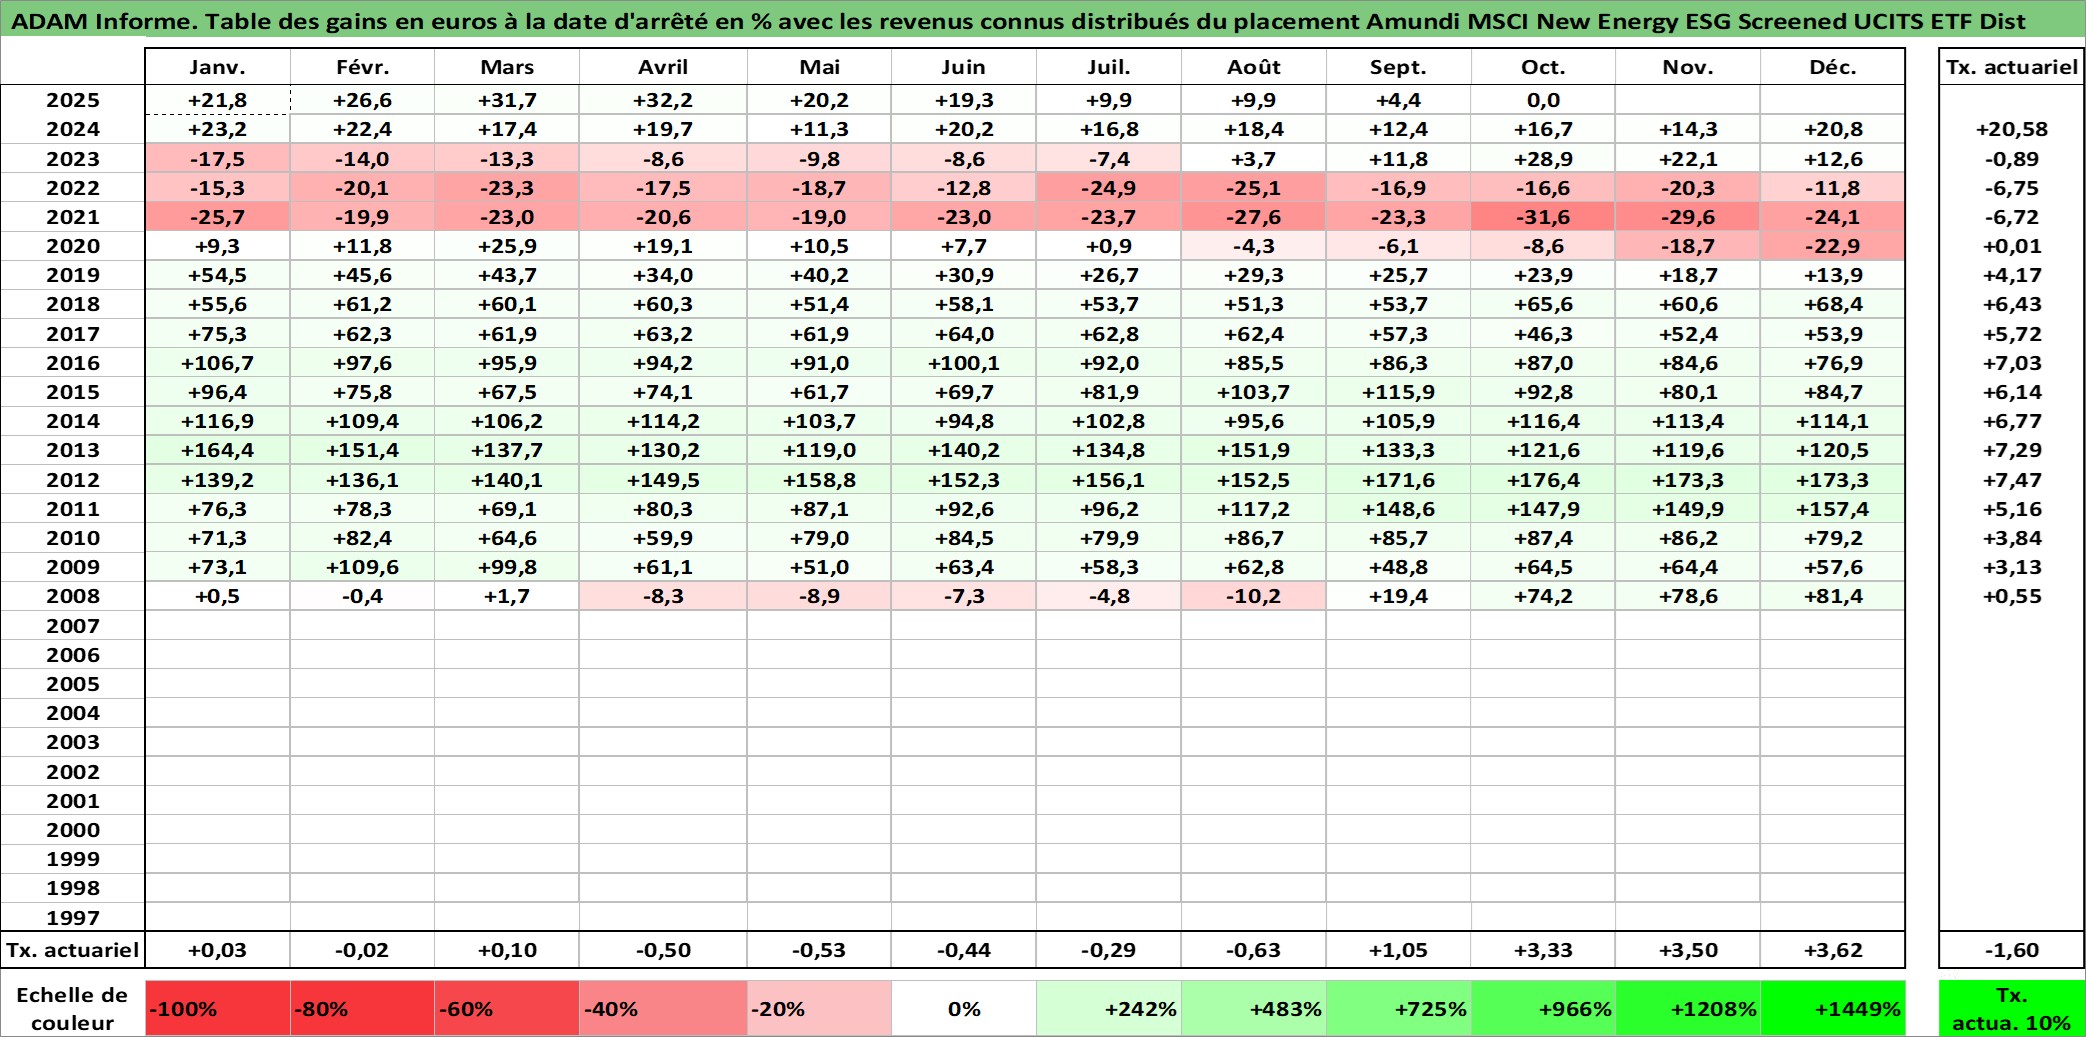The width and height of the screenshot is (2086, 1037).
Task: Select cell +109,6 for February 2009
Action: (362, 567)
